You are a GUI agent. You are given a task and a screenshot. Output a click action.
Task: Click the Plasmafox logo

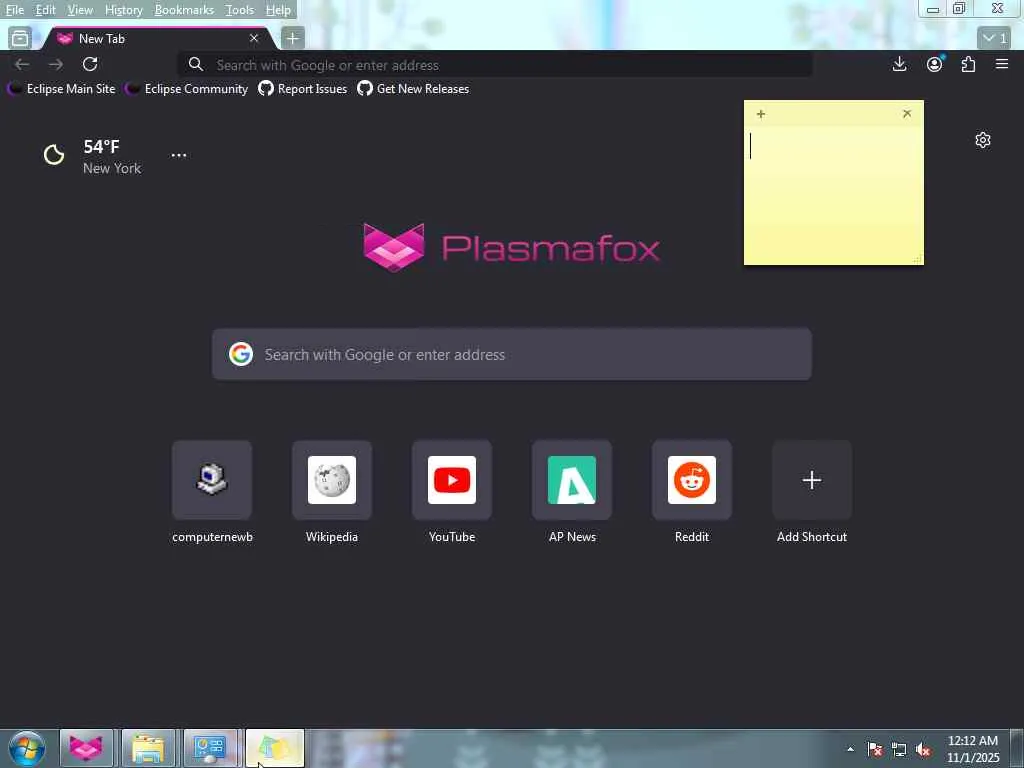point(511,248)
